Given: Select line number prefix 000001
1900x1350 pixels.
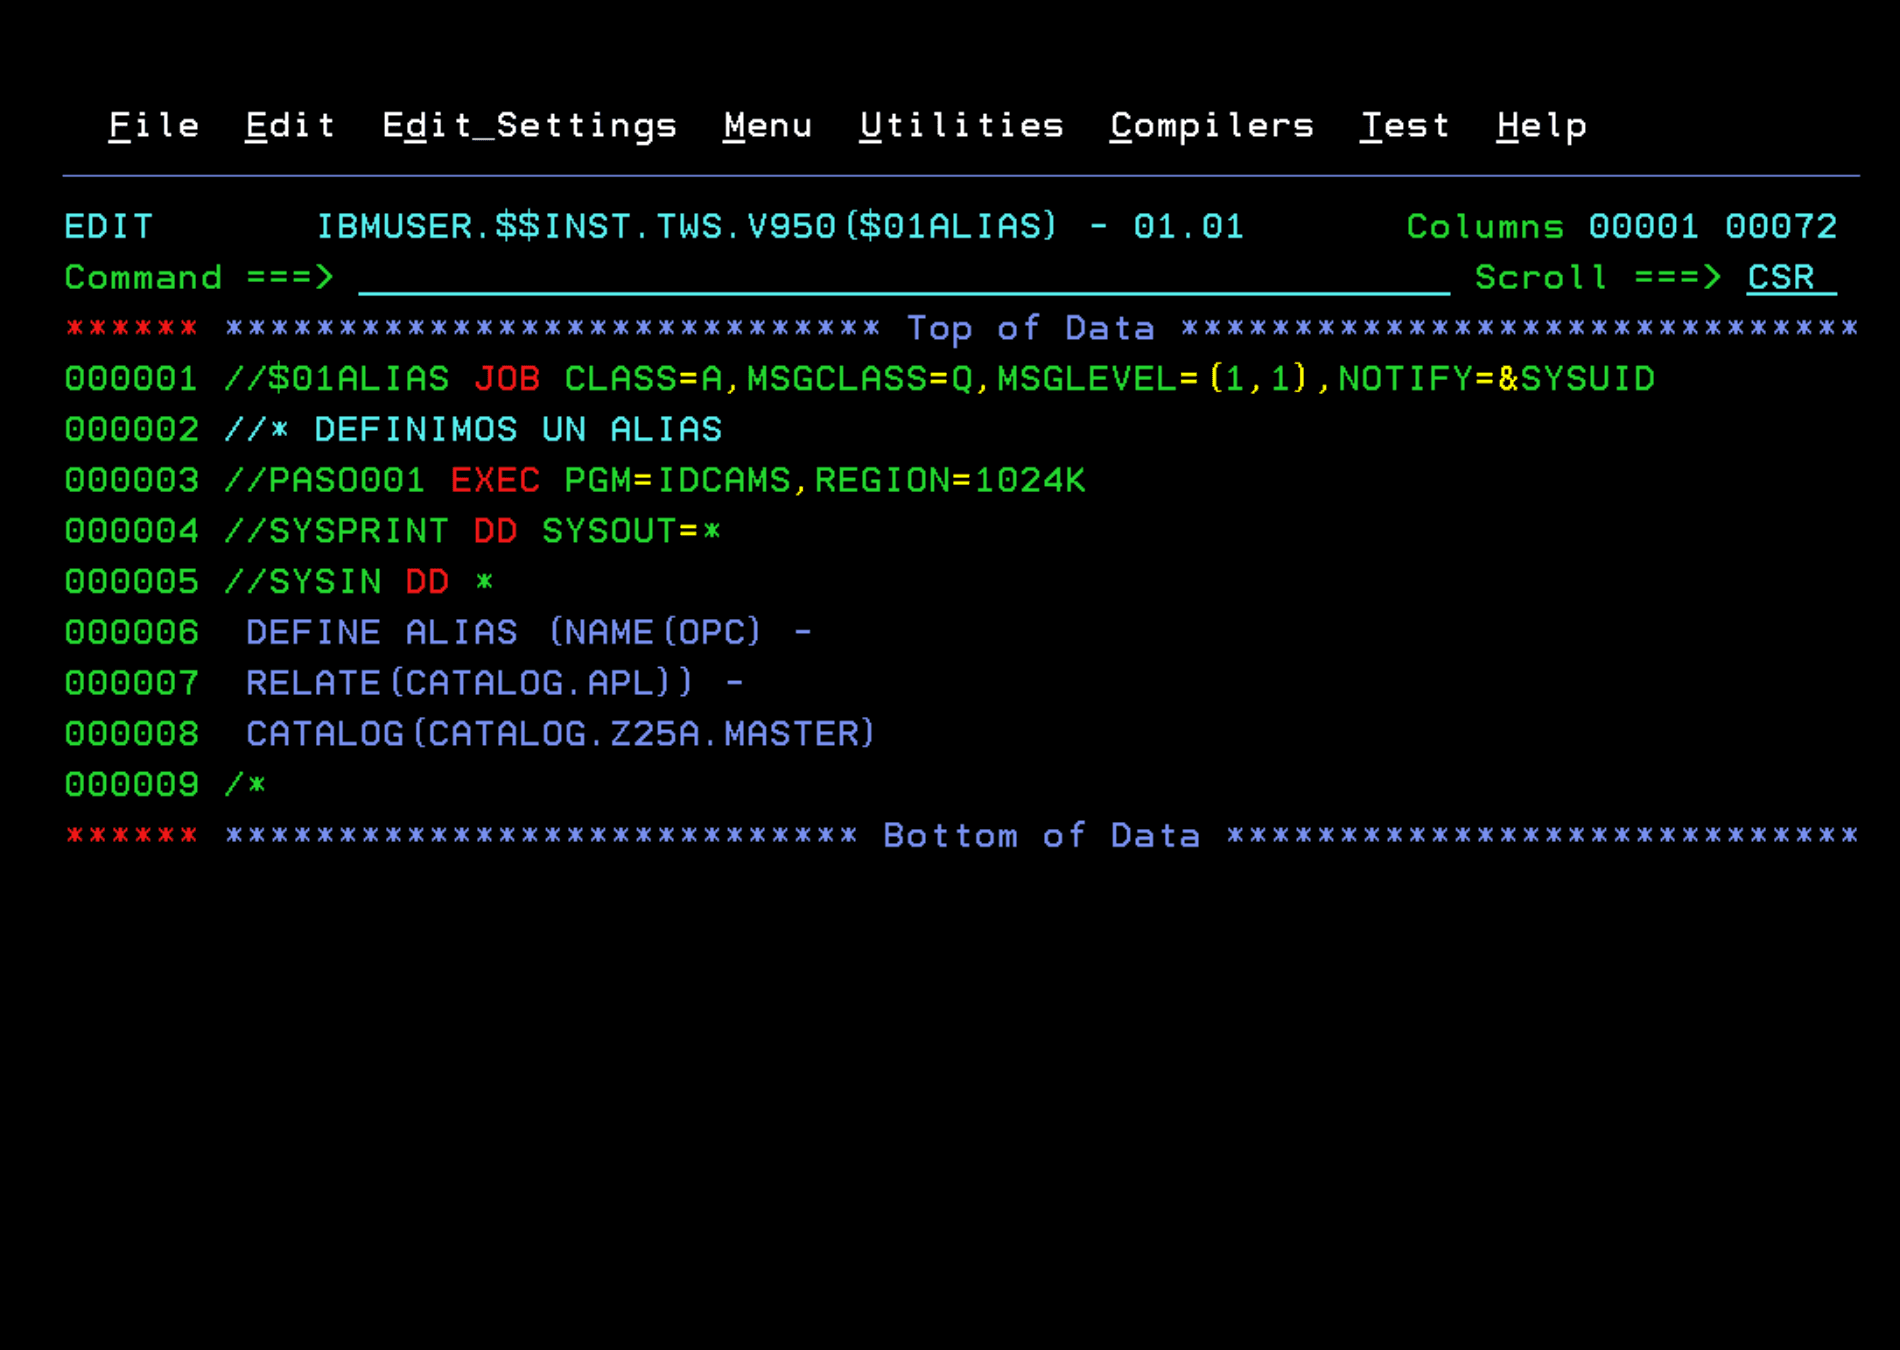Looking at the screenshot, I should click(x=131, y=379).
